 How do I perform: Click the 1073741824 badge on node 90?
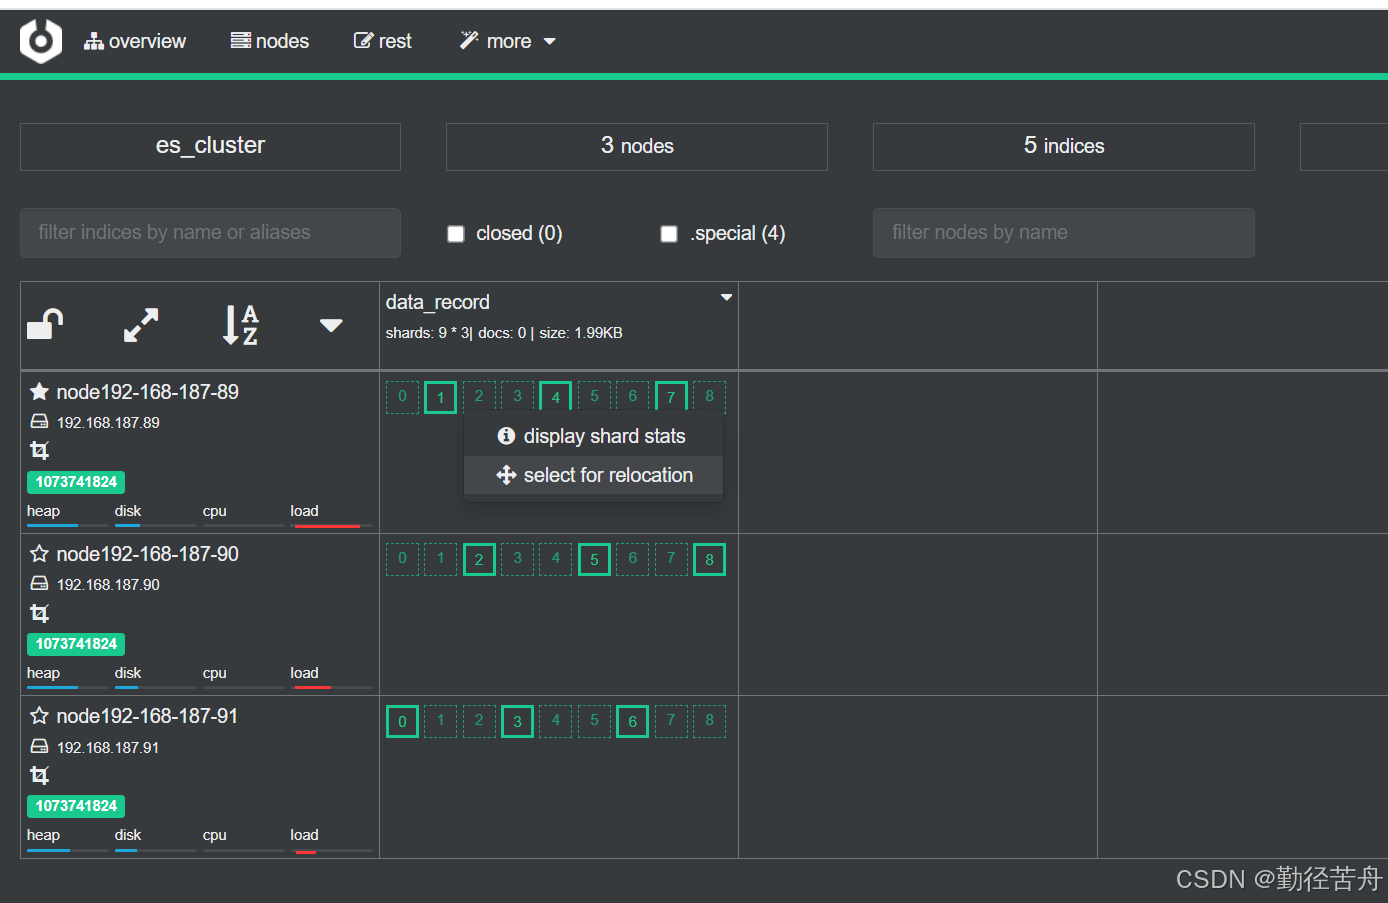coord(76,644)
